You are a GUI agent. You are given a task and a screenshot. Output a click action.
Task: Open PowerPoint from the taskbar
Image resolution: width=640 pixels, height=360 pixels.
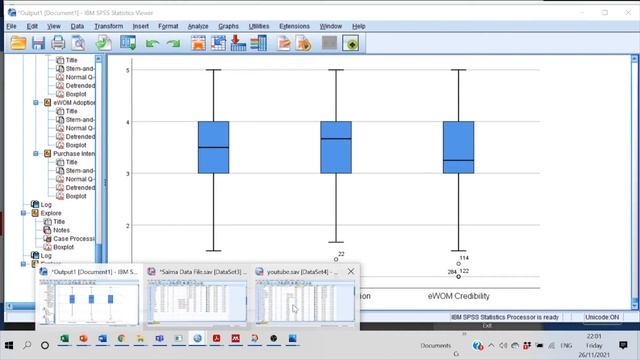coord(83,339)
